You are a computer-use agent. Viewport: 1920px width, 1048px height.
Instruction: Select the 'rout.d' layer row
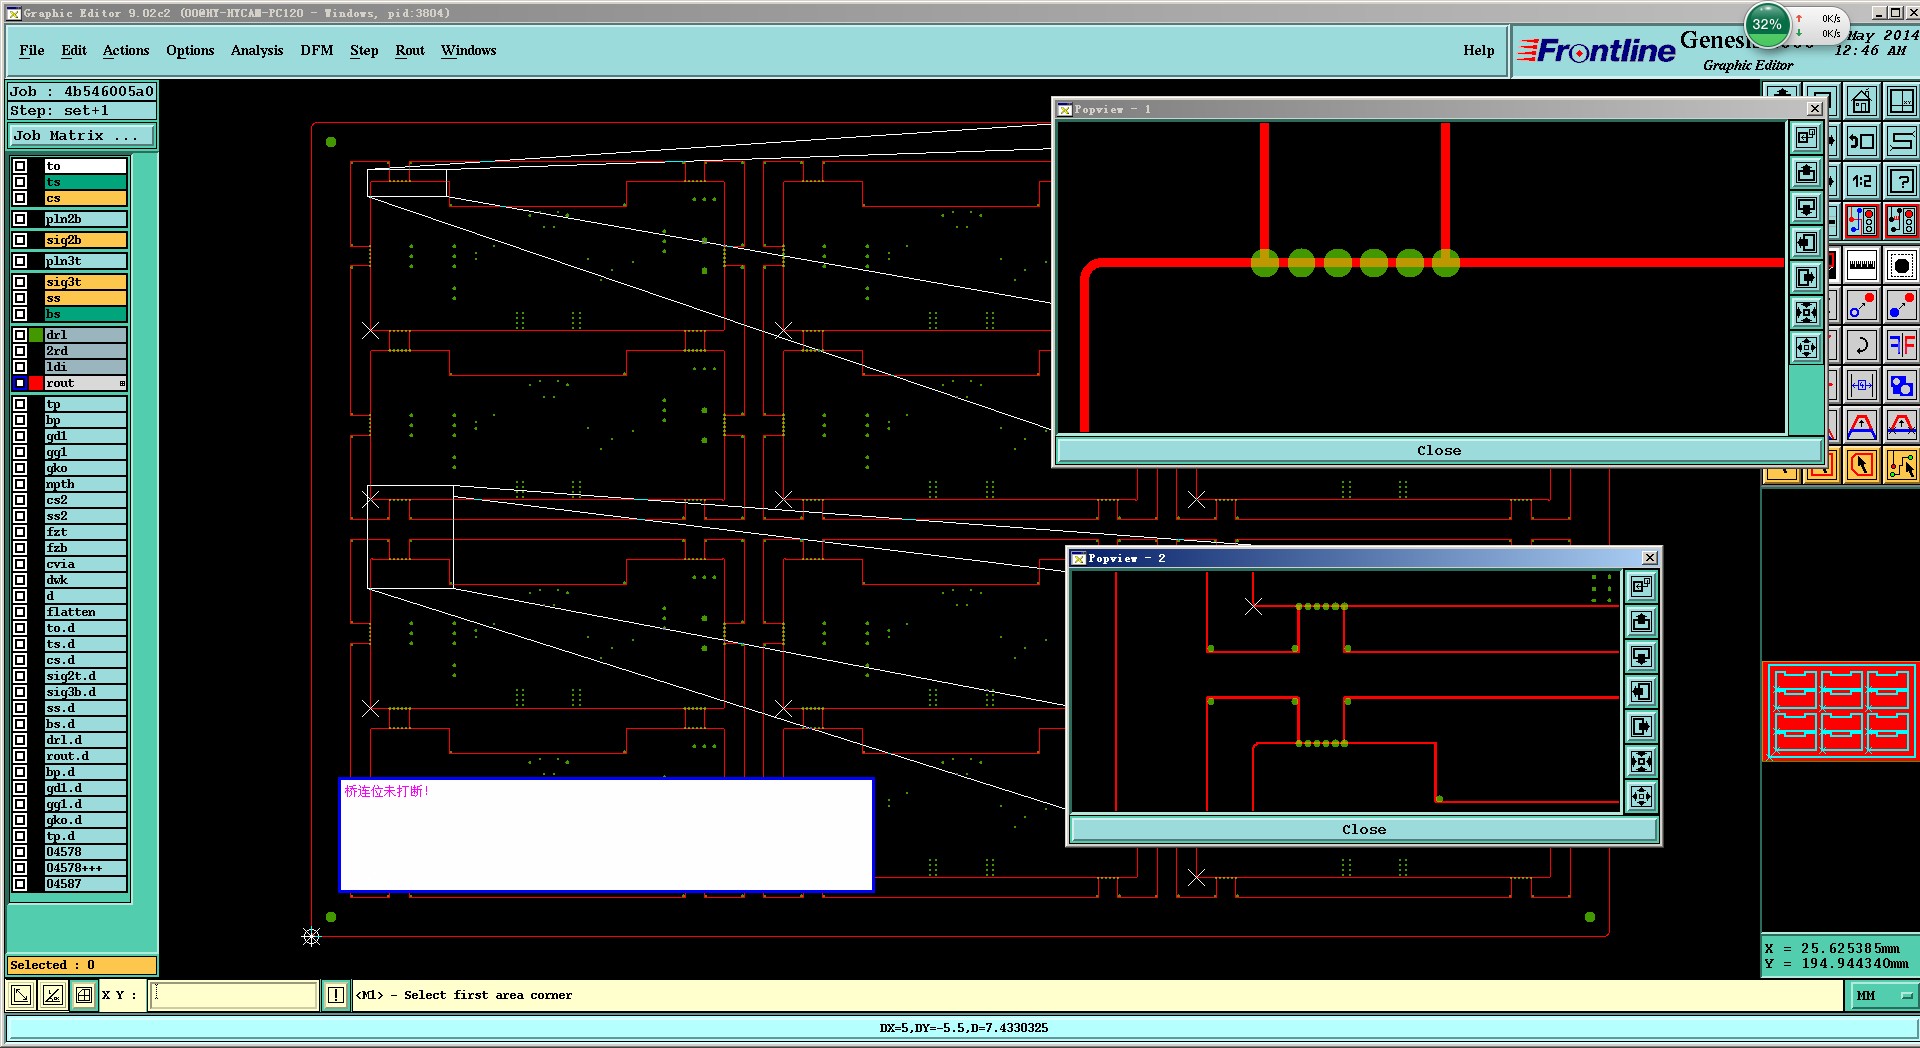pos(86,756)
